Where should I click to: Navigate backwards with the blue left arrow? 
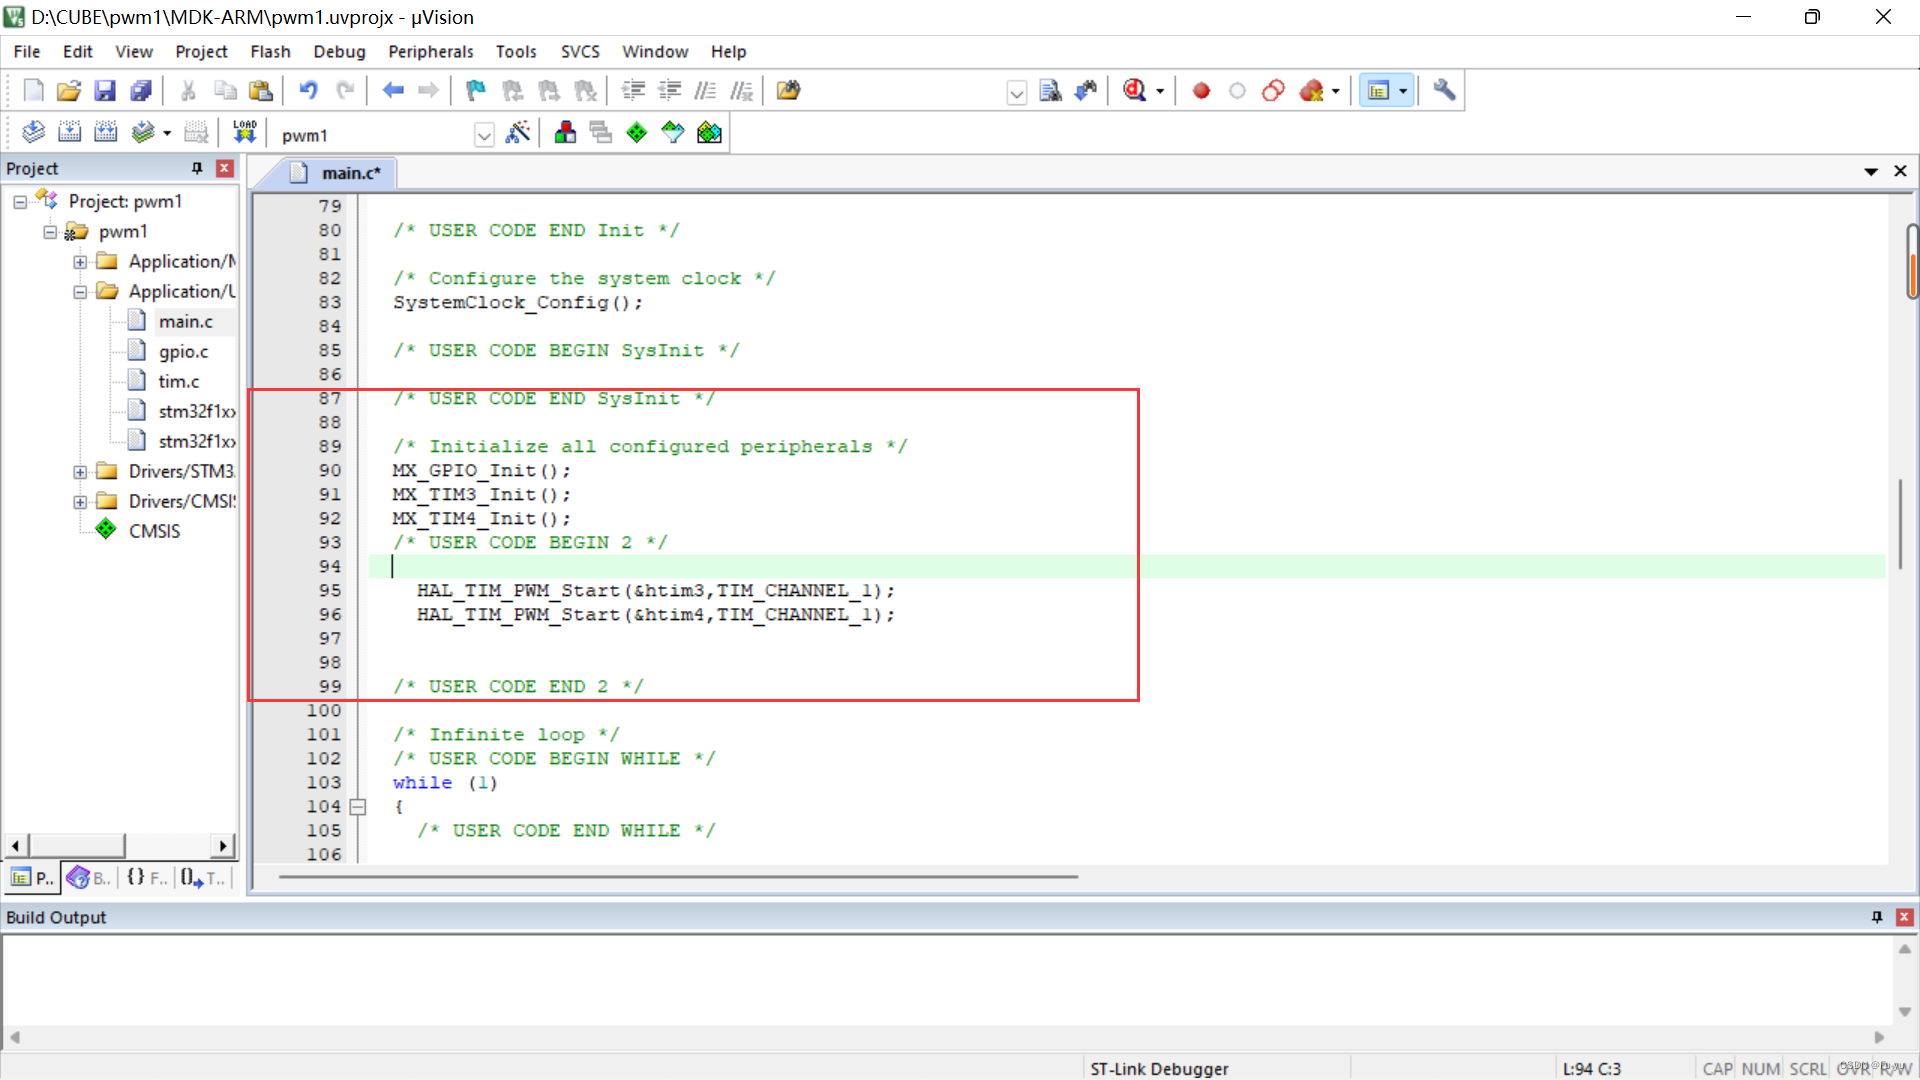(393, 91)
